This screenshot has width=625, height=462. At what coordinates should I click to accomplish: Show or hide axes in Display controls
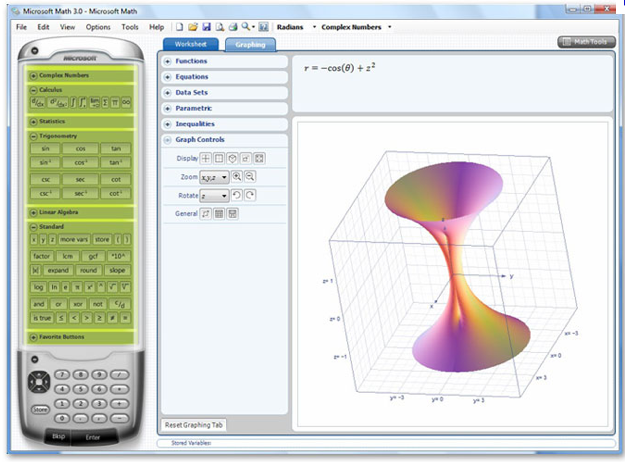coord(206,159)
